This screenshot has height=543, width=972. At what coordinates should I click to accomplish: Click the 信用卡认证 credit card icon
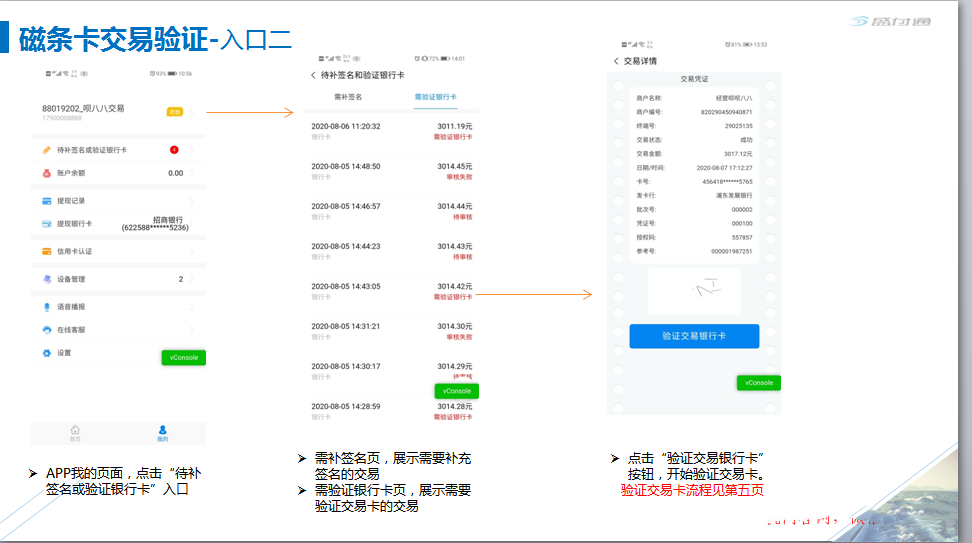47,251
